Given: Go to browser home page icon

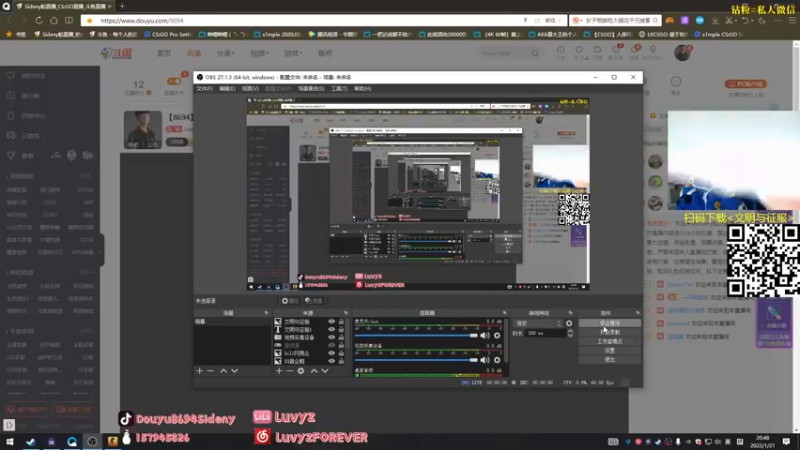Looking at the screenshot, I should (54, 20).
